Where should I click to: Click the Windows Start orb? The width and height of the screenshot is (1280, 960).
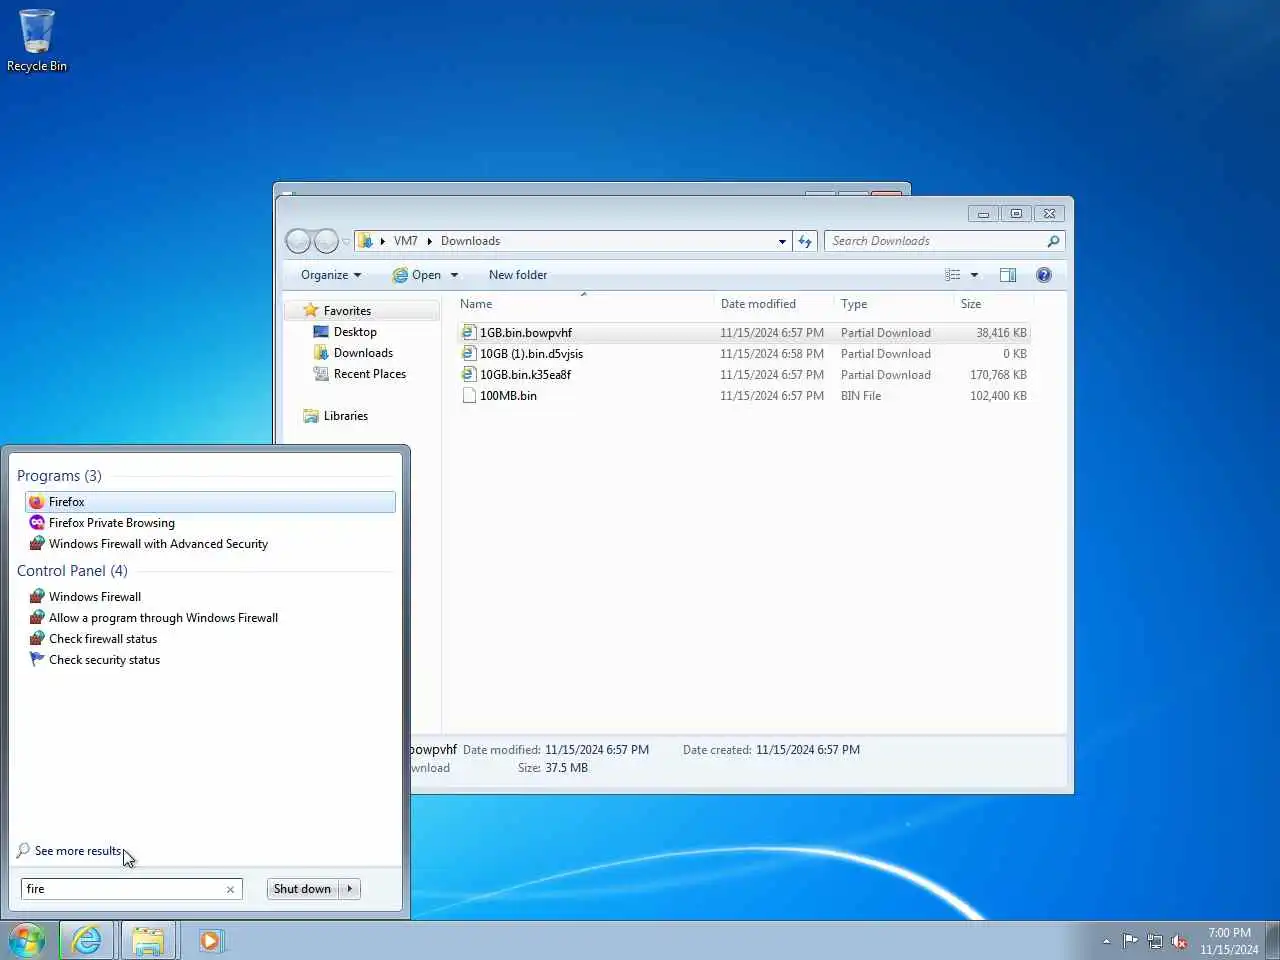click(x=27, y=941)
